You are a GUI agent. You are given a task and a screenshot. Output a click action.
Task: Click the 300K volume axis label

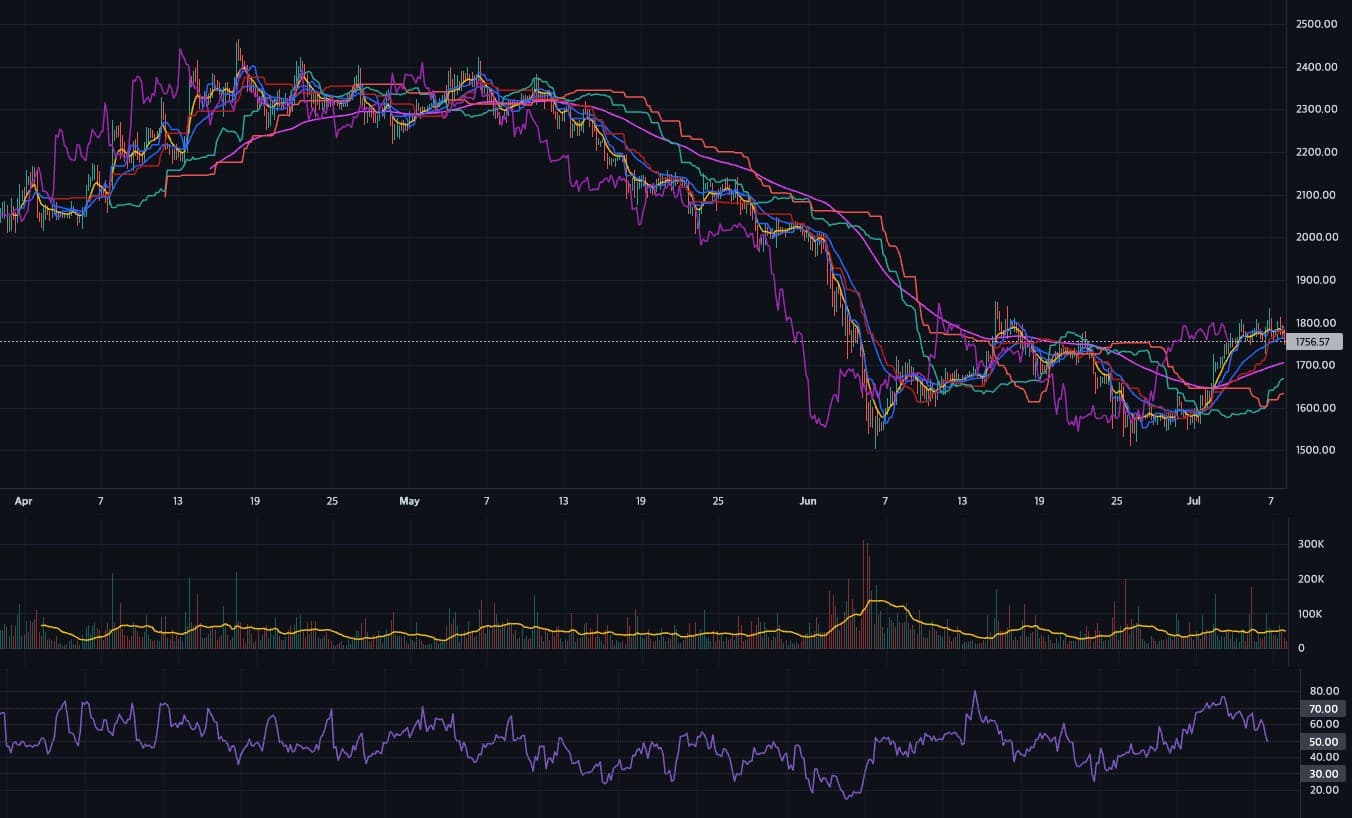1311,544
